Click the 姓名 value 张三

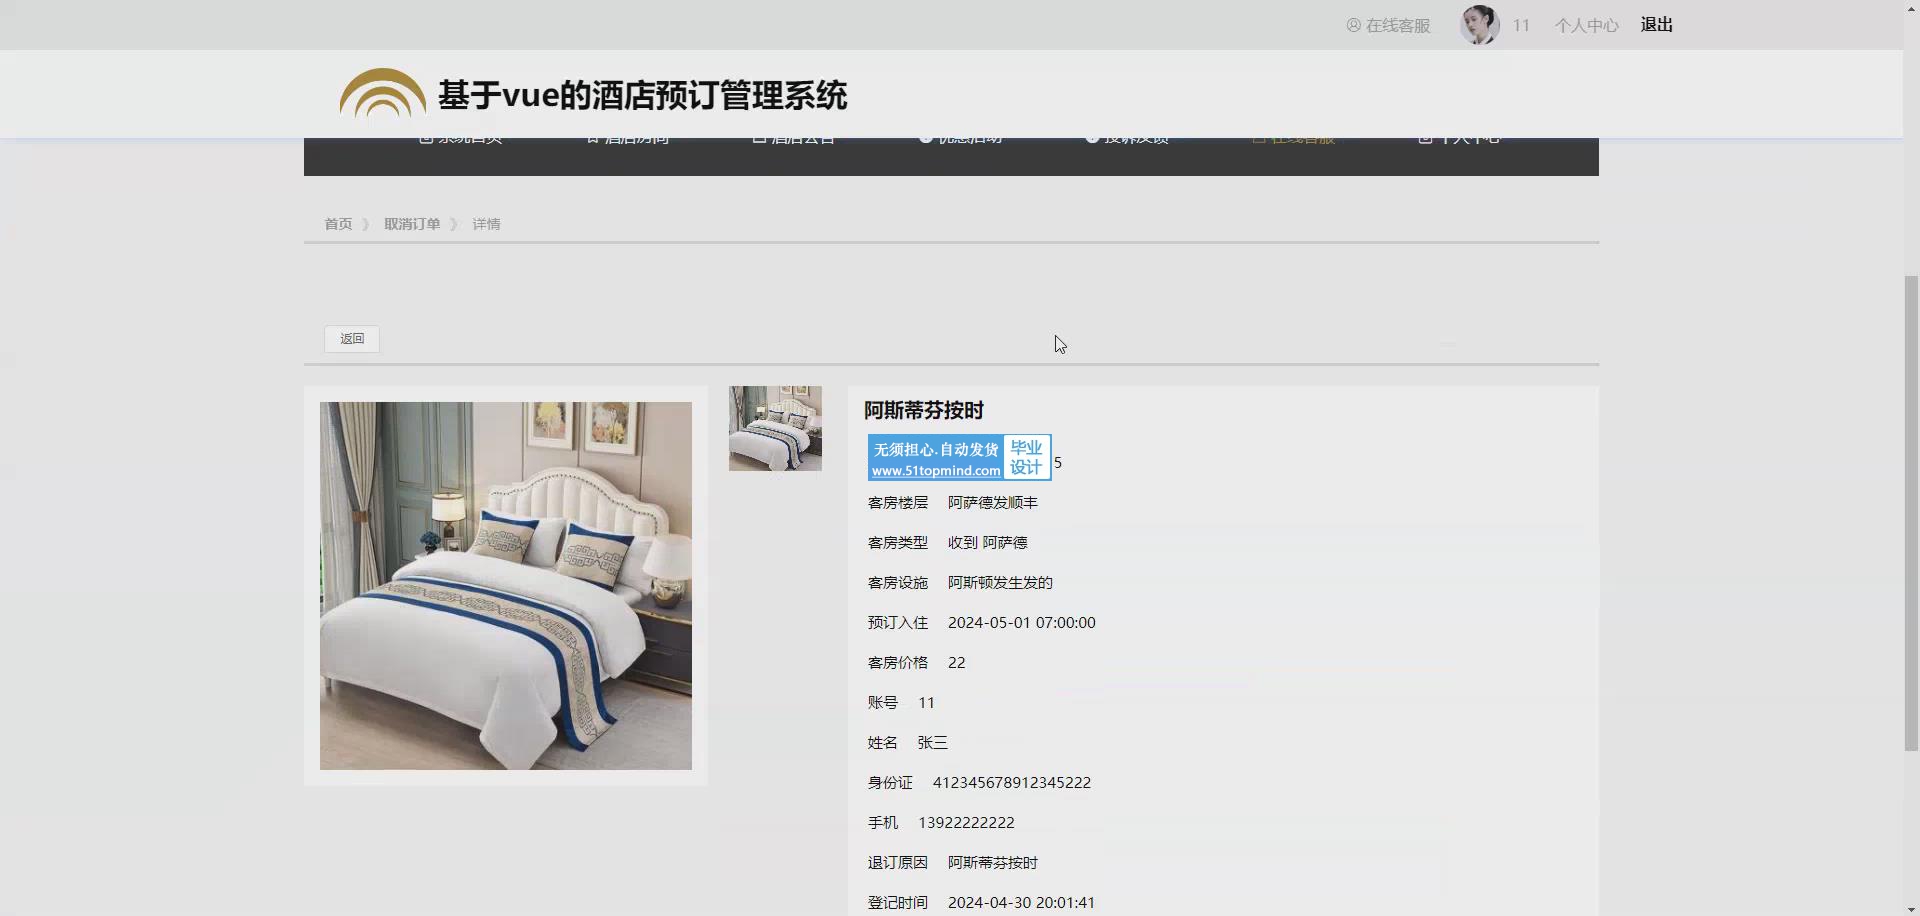pos(932,743)
